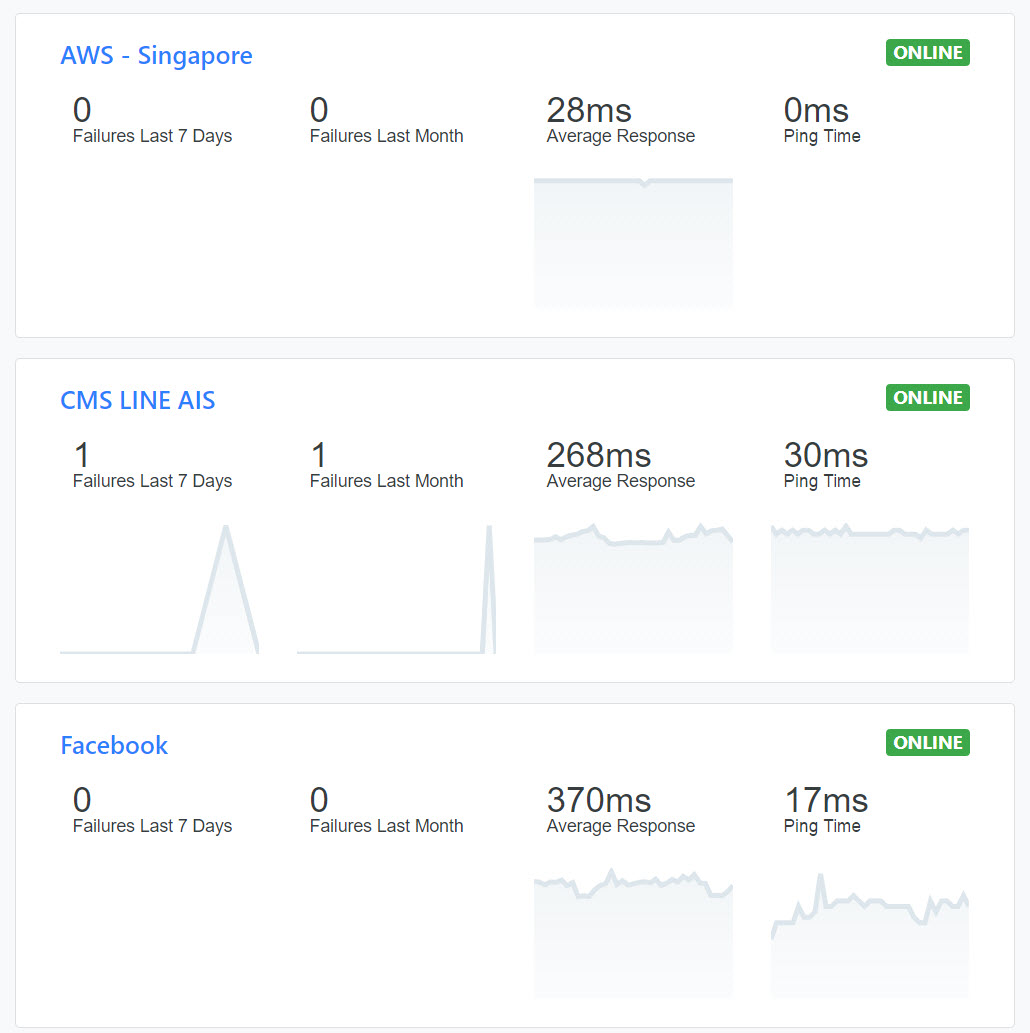Click CMS LINE AIS 7-day failure count 1
Viewport: 1030px width, 1033px height.
click(82, 455)
